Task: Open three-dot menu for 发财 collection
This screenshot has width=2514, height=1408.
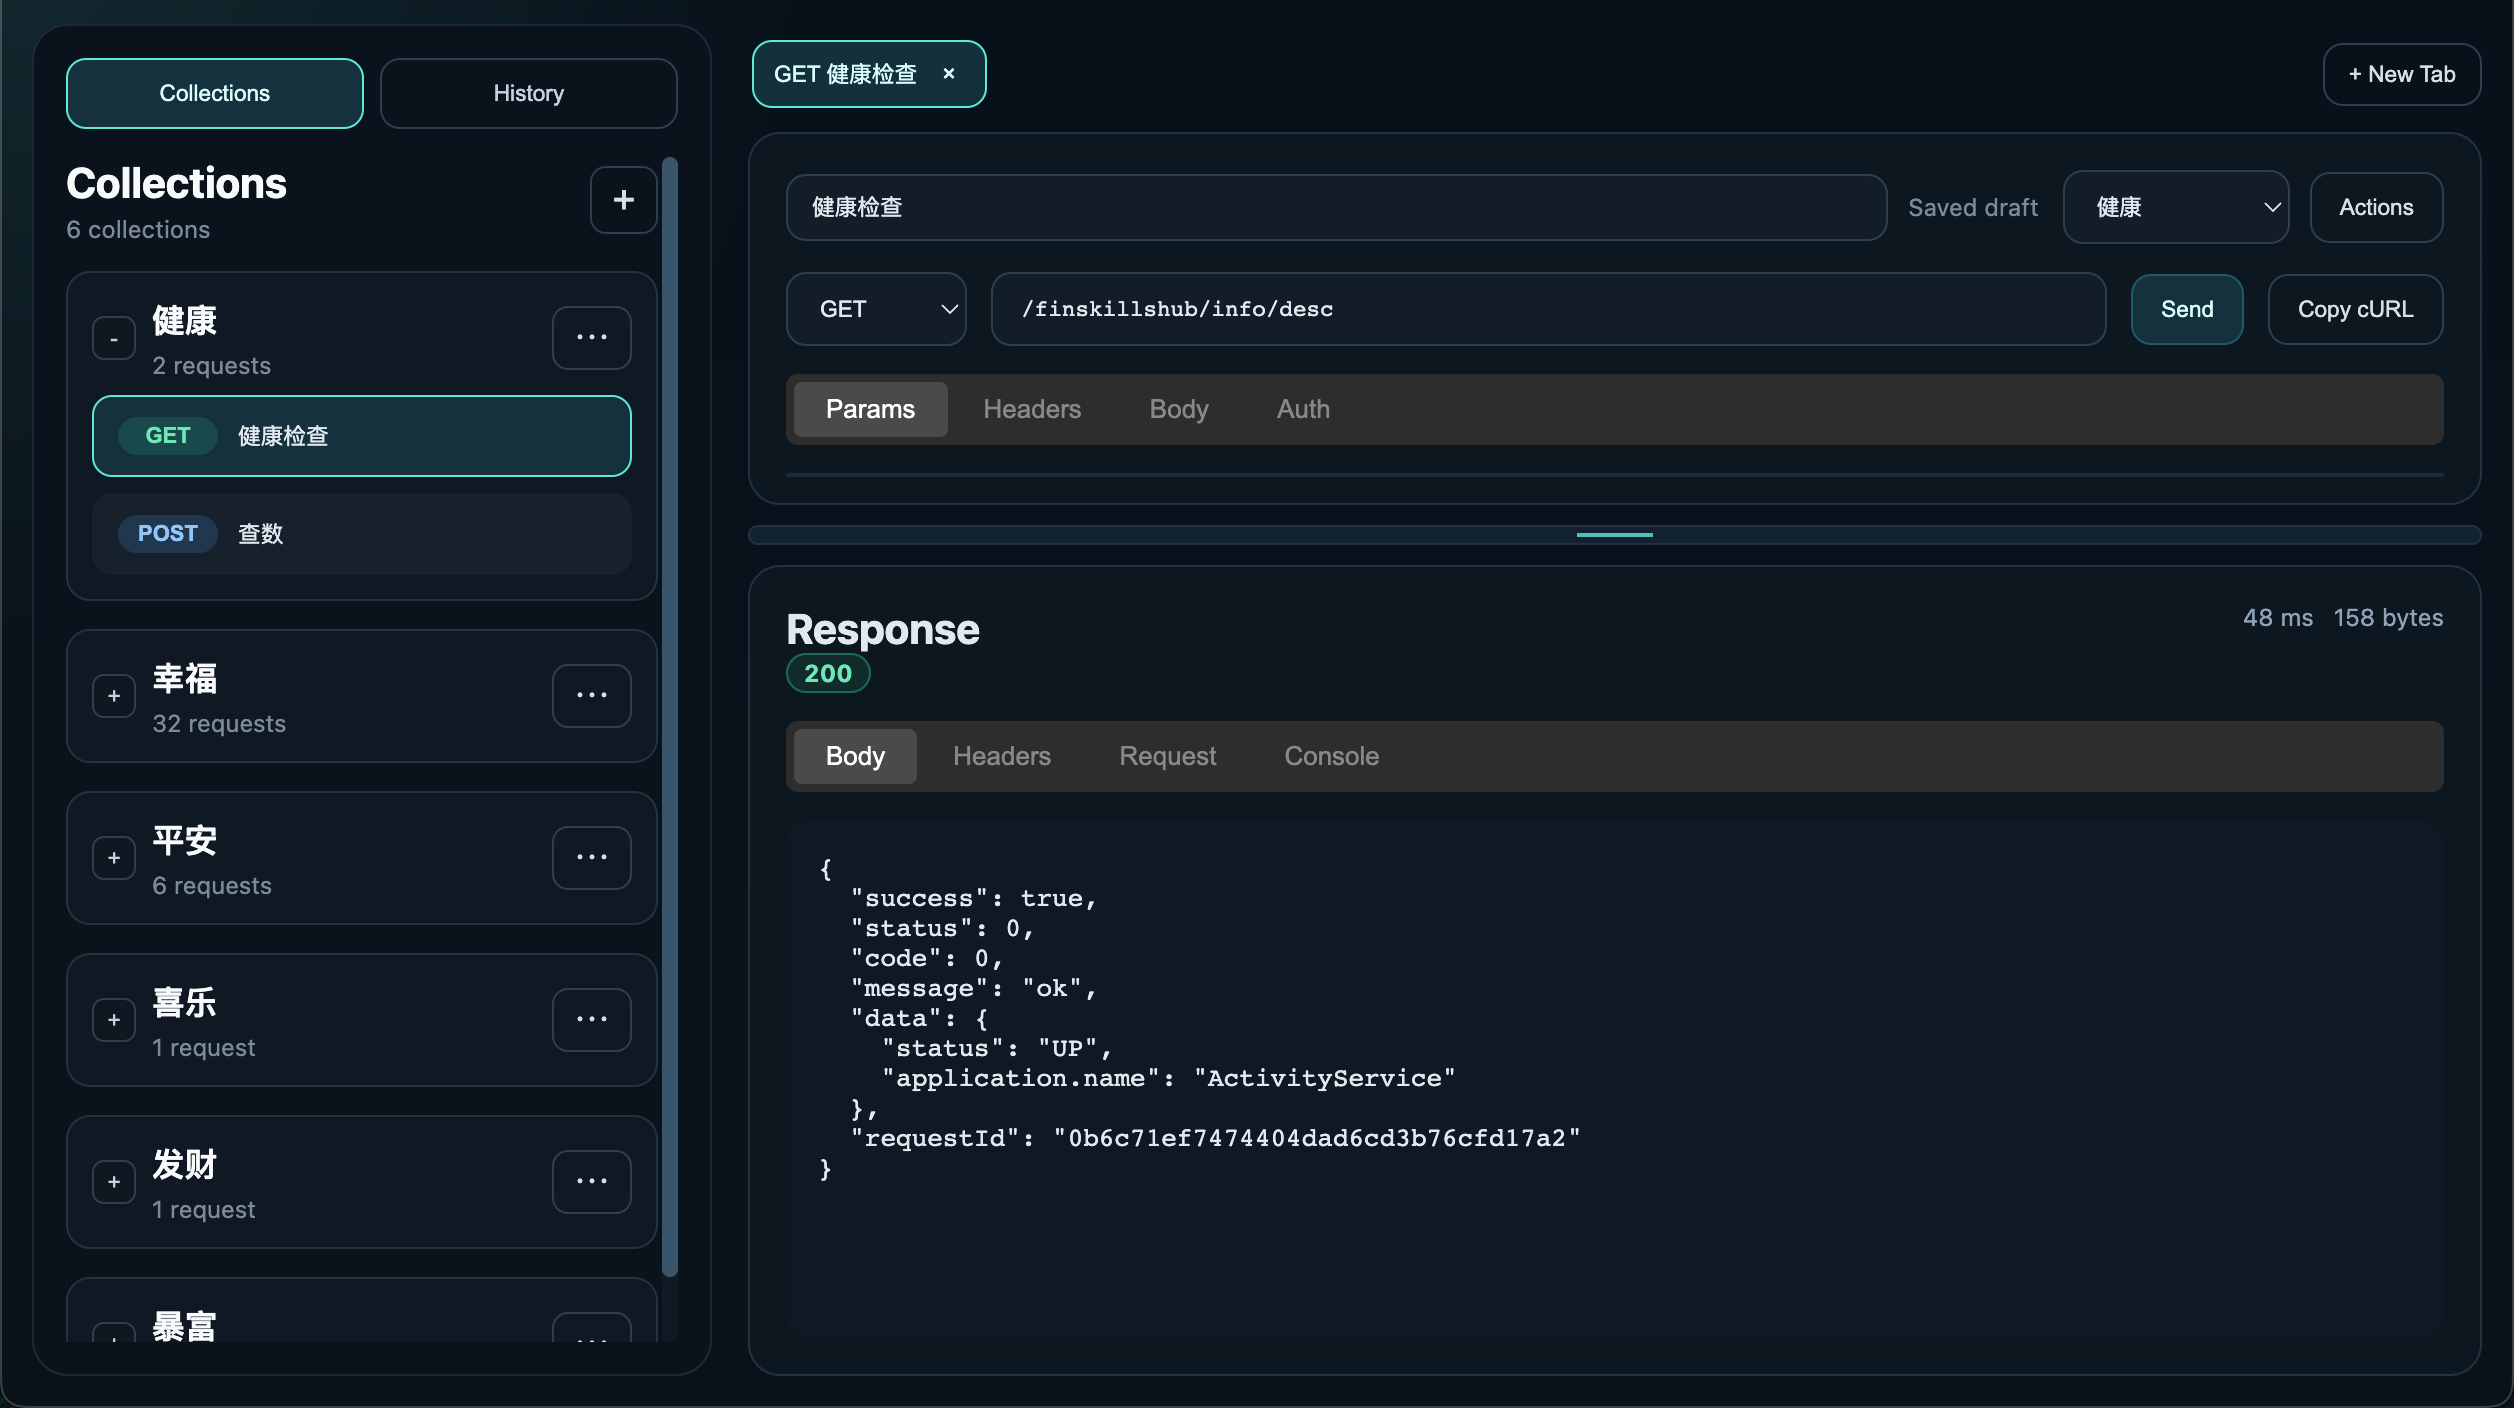Action: coord(591,1182)
